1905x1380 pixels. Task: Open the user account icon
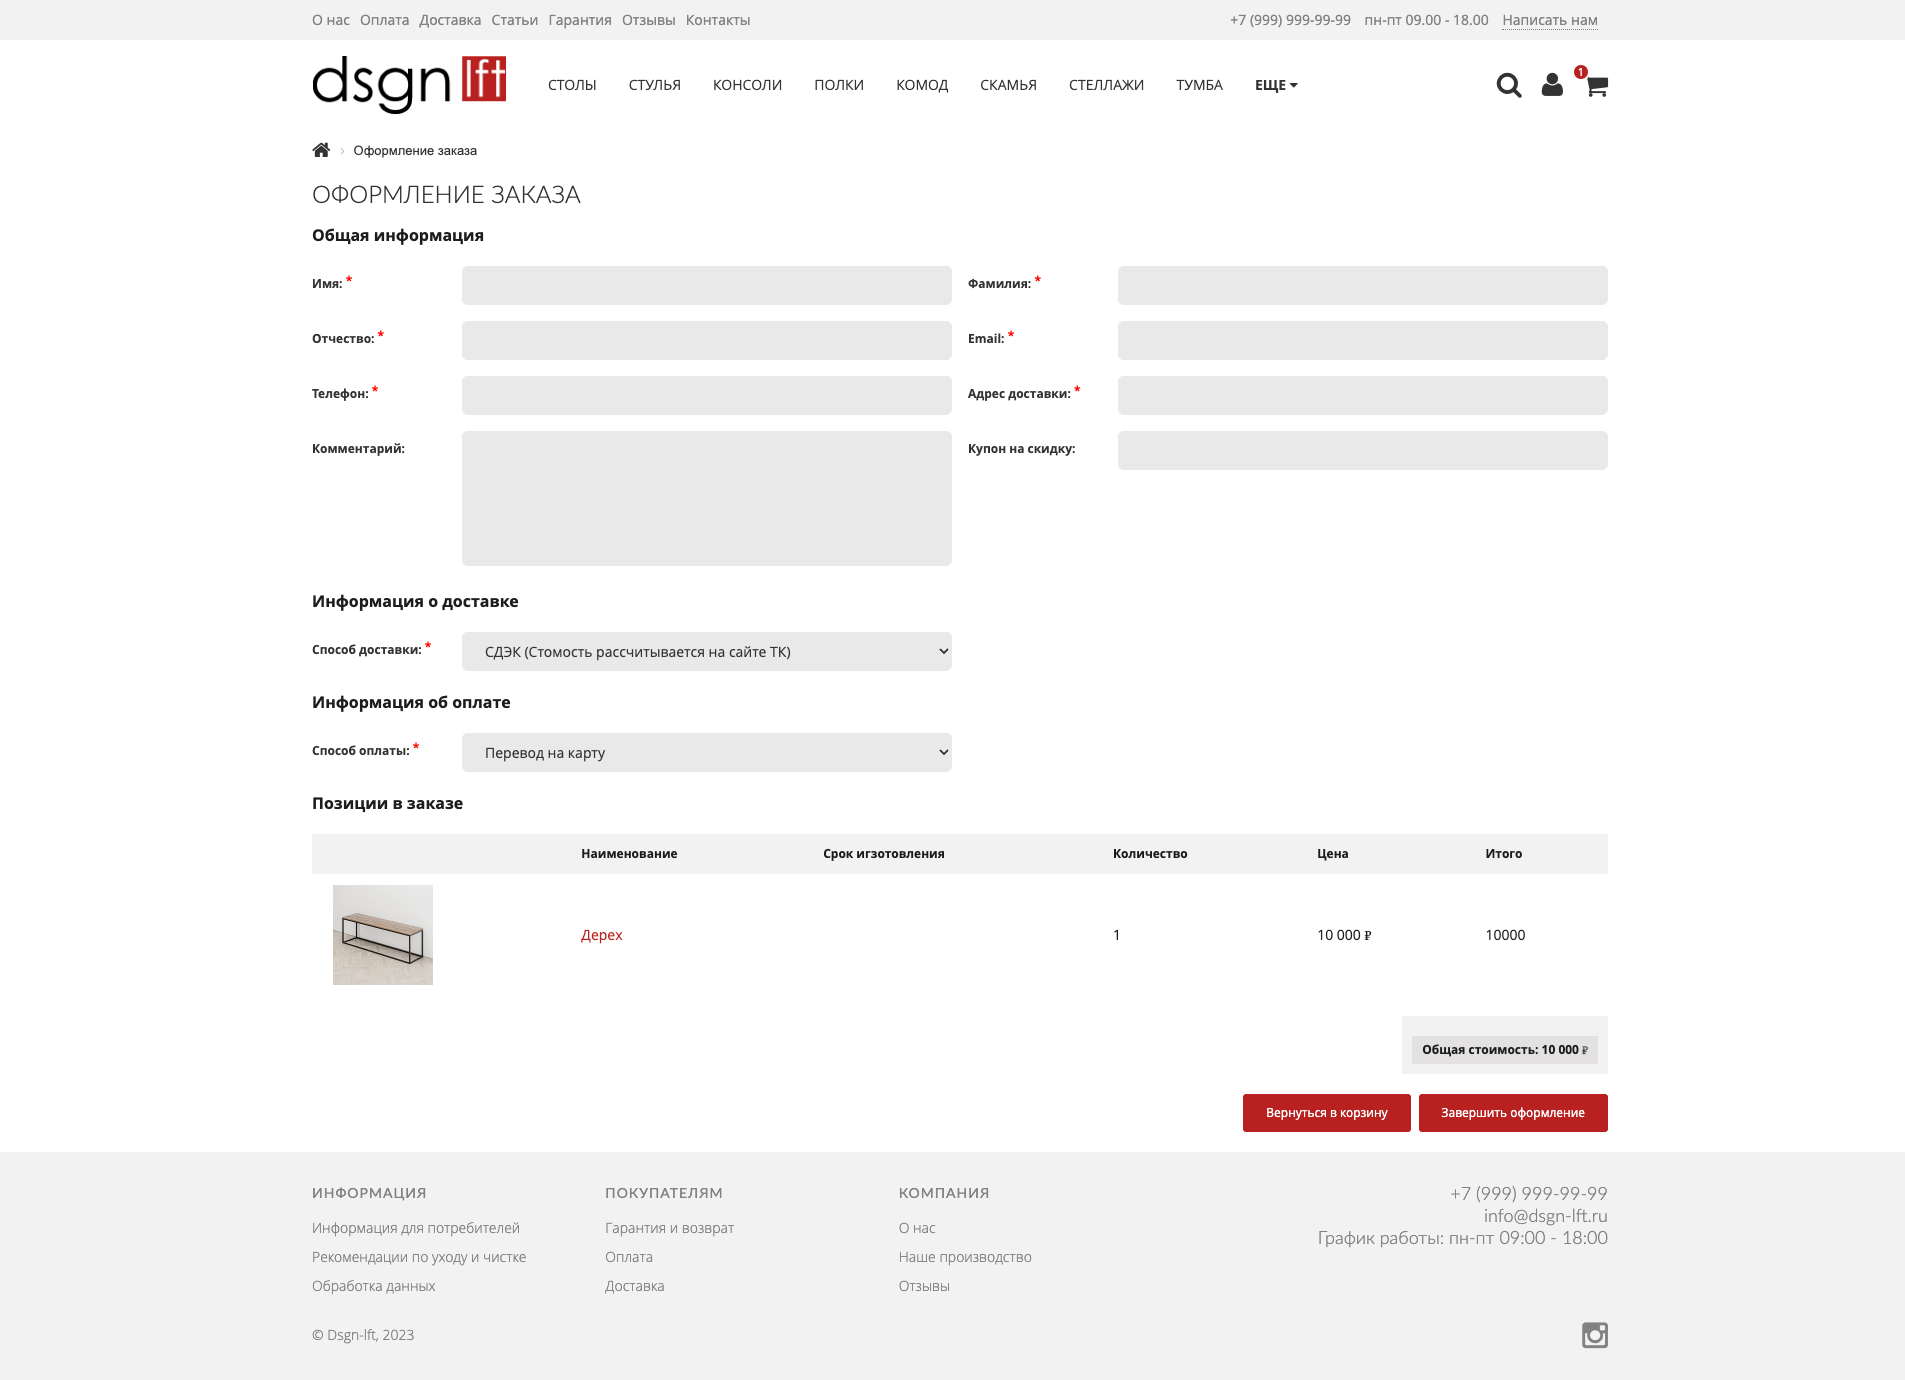point(1552,86)
